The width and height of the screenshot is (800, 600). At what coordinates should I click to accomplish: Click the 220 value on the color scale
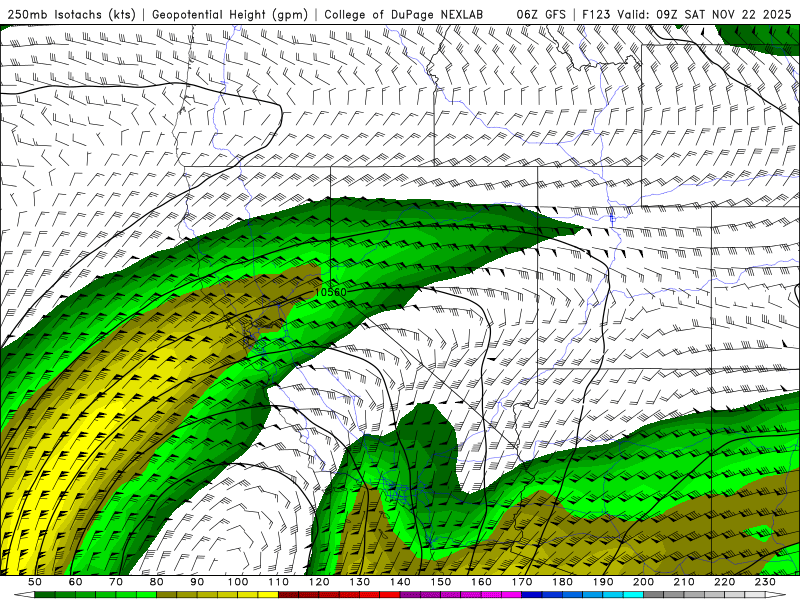(x=725, y=582)
